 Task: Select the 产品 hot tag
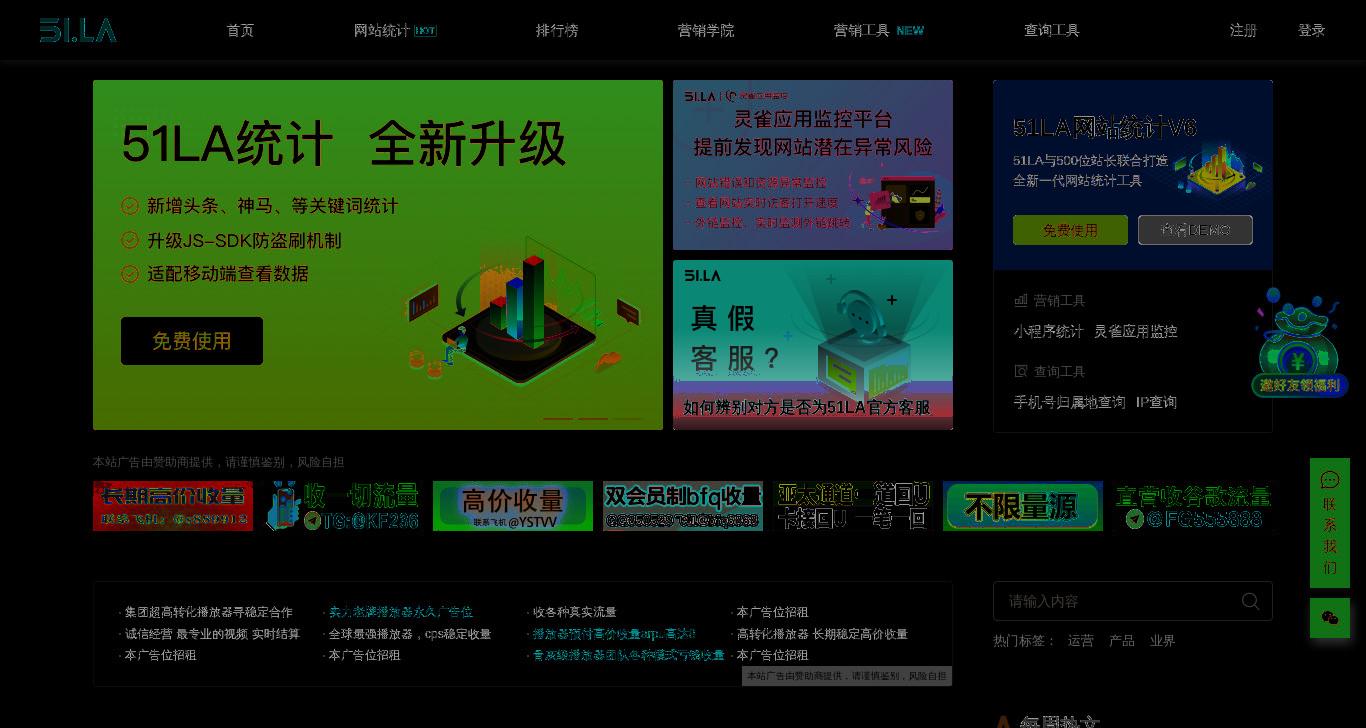1122,640
